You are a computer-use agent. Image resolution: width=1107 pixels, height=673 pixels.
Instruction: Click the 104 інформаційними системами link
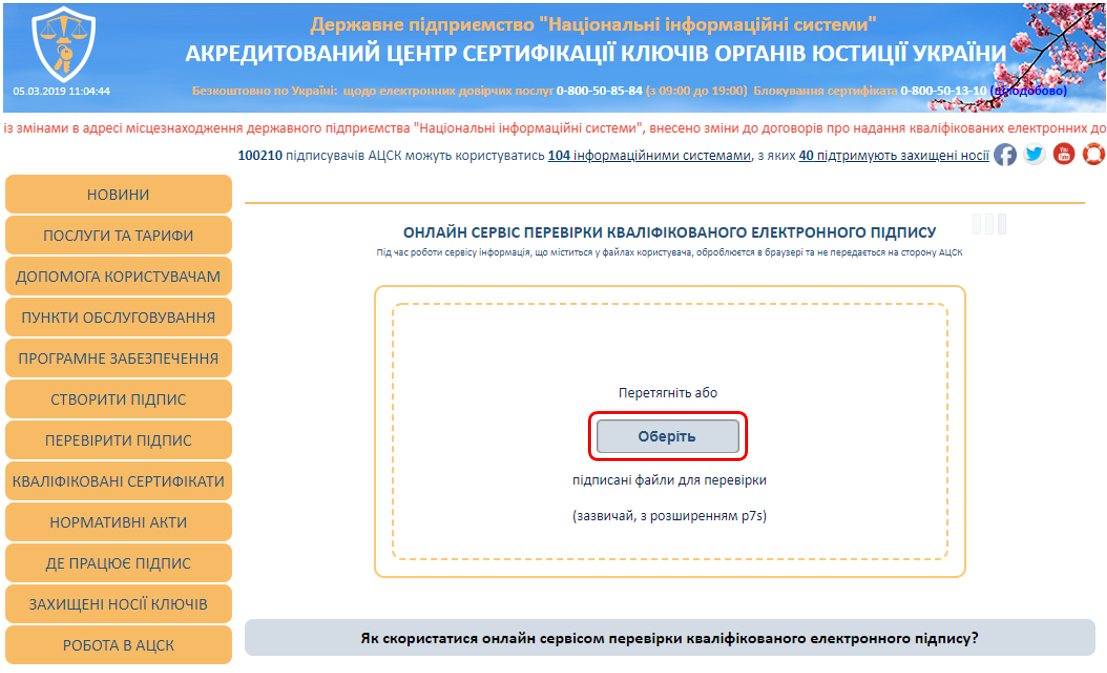(x=648, y=156)
